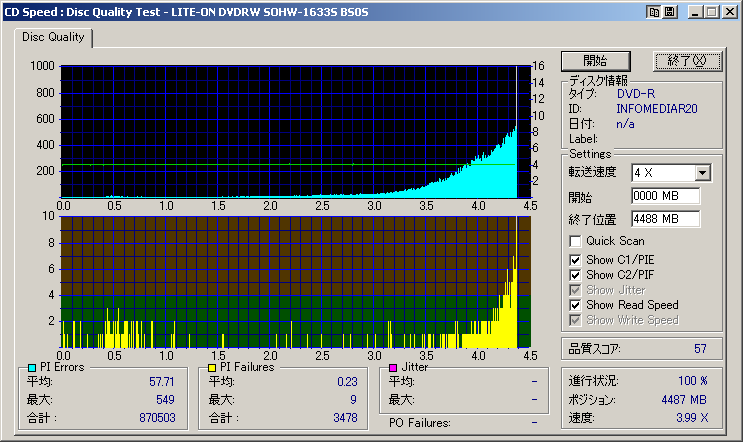743x442 pixels.
Task: Toggle the Show Read Speed checkbox
Action: click(x=575, y=305)
